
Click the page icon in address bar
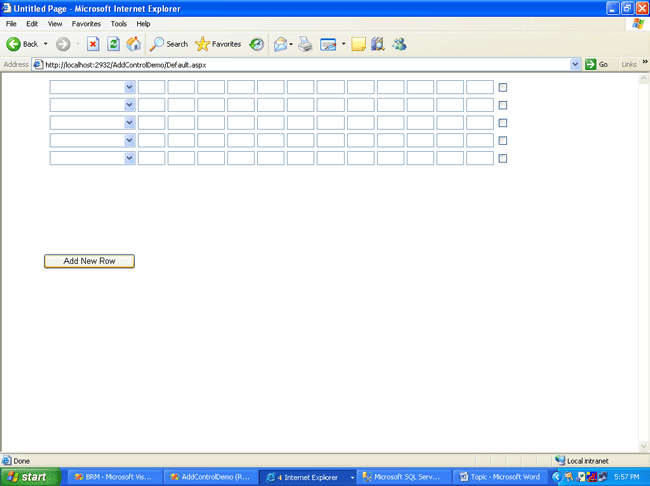click(x=38, y=65)
